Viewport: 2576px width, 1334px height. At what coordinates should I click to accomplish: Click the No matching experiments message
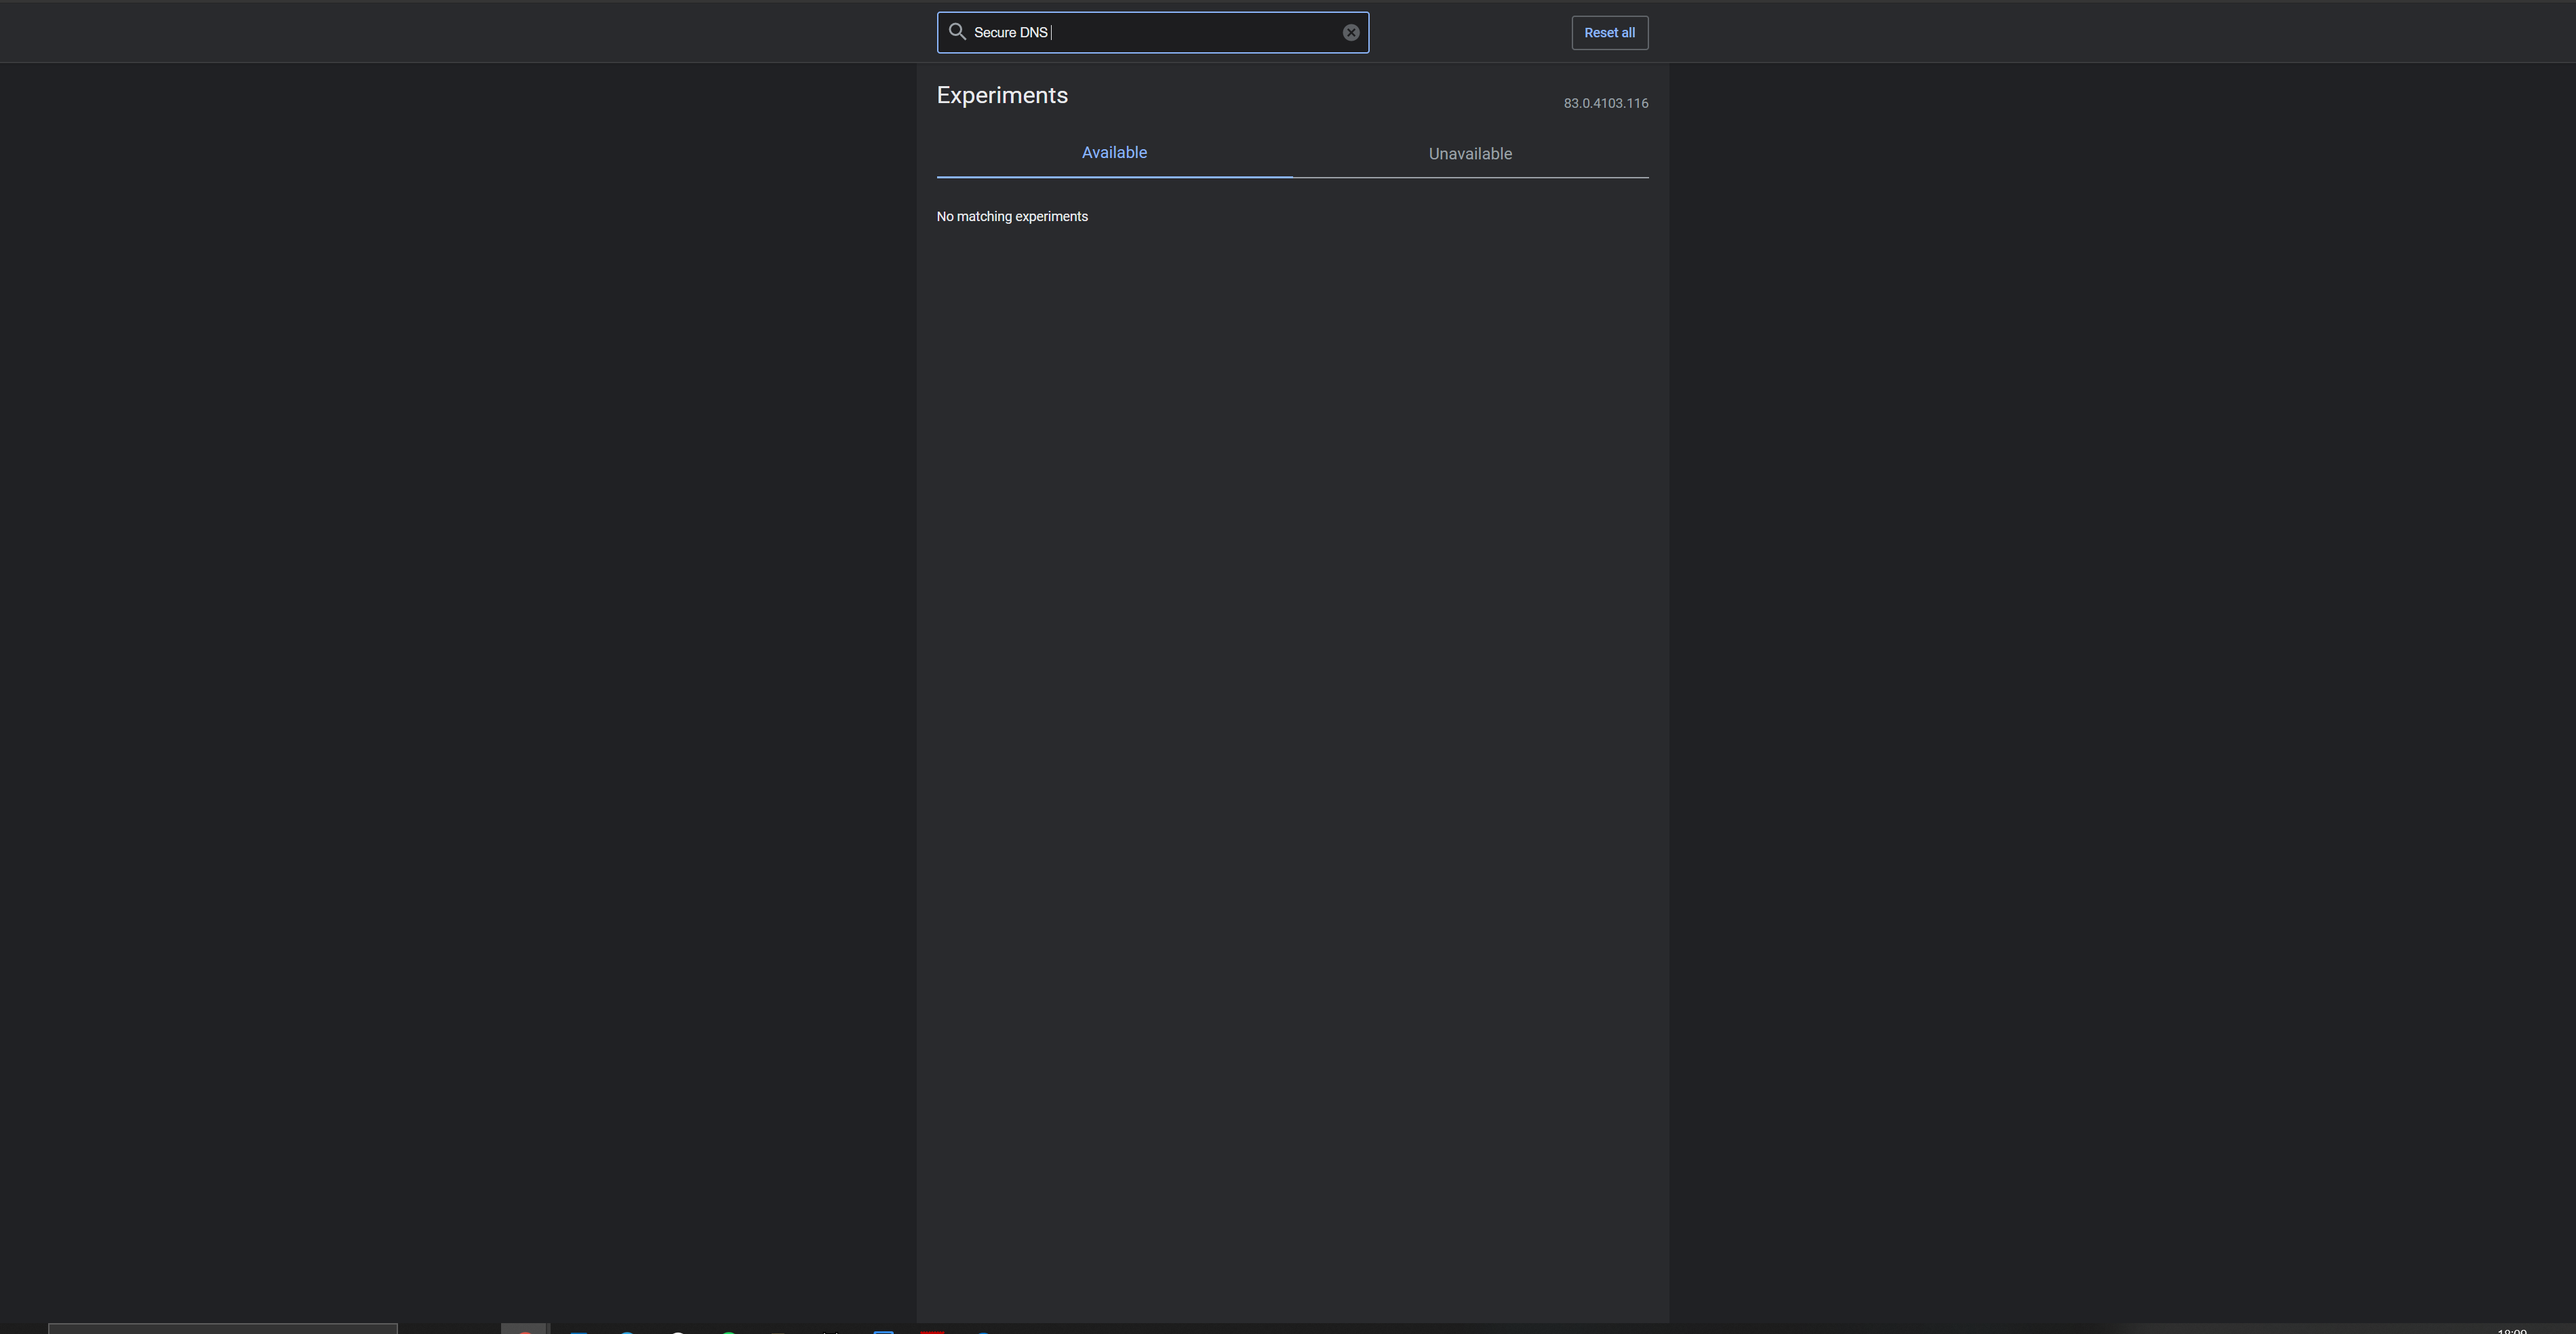[1012, 217]
